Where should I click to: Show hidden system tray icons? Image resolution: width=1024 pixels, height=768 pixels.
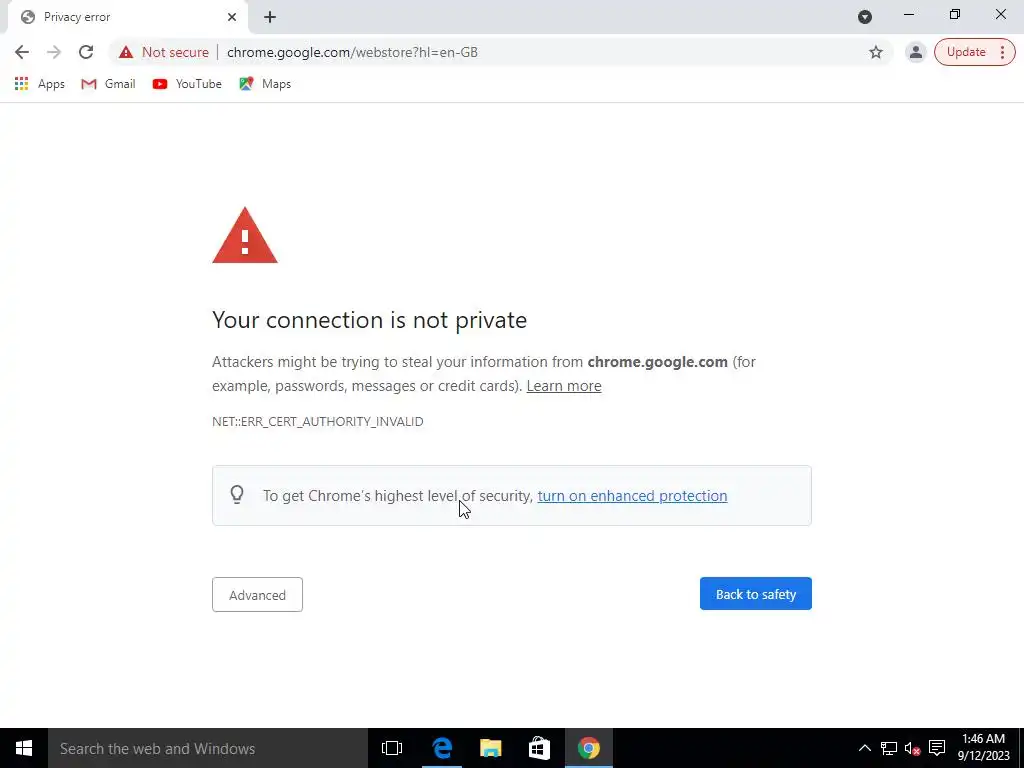click(x=865, y=748)
